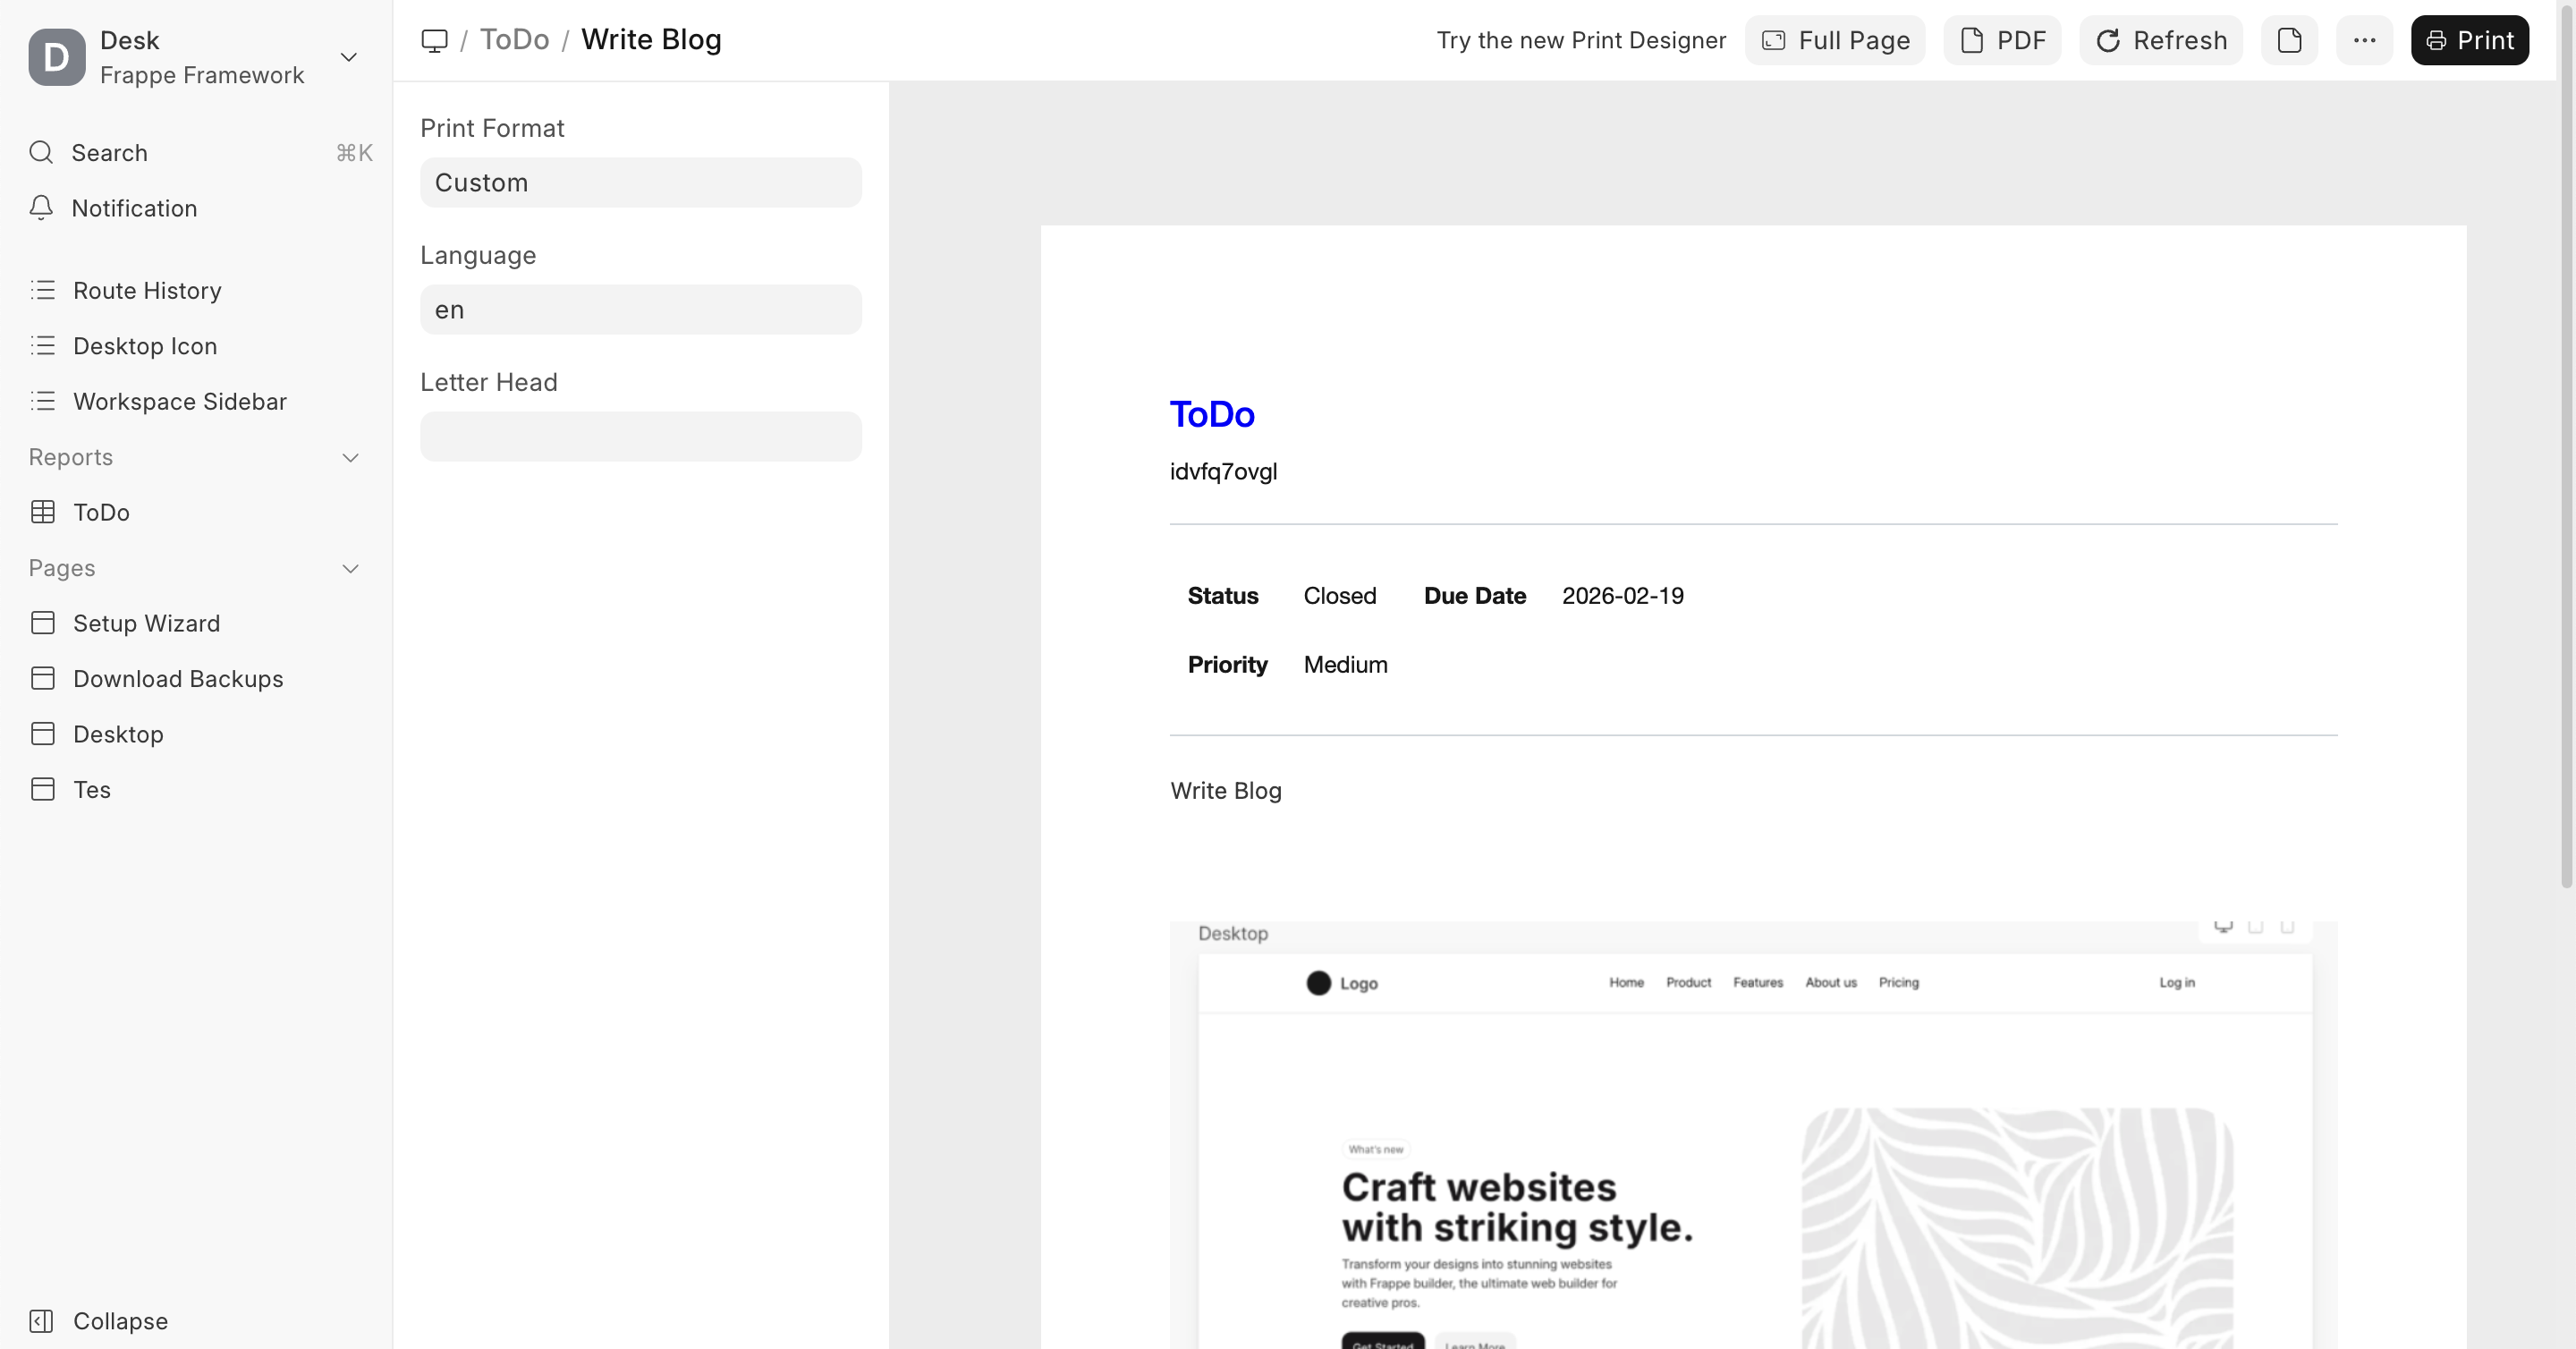The width and height of the screenshot is (2576, 1349).
Task: Click the Collapse sidebar icon
Action: point(41,1321)
